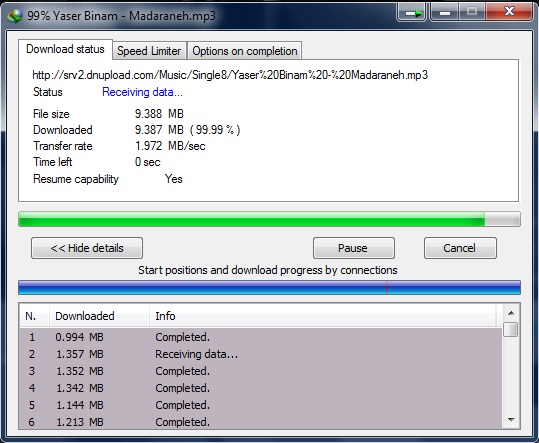Click the IDM globe icon in title bar
The image size is (539, 443).
[x=15, y=15]
